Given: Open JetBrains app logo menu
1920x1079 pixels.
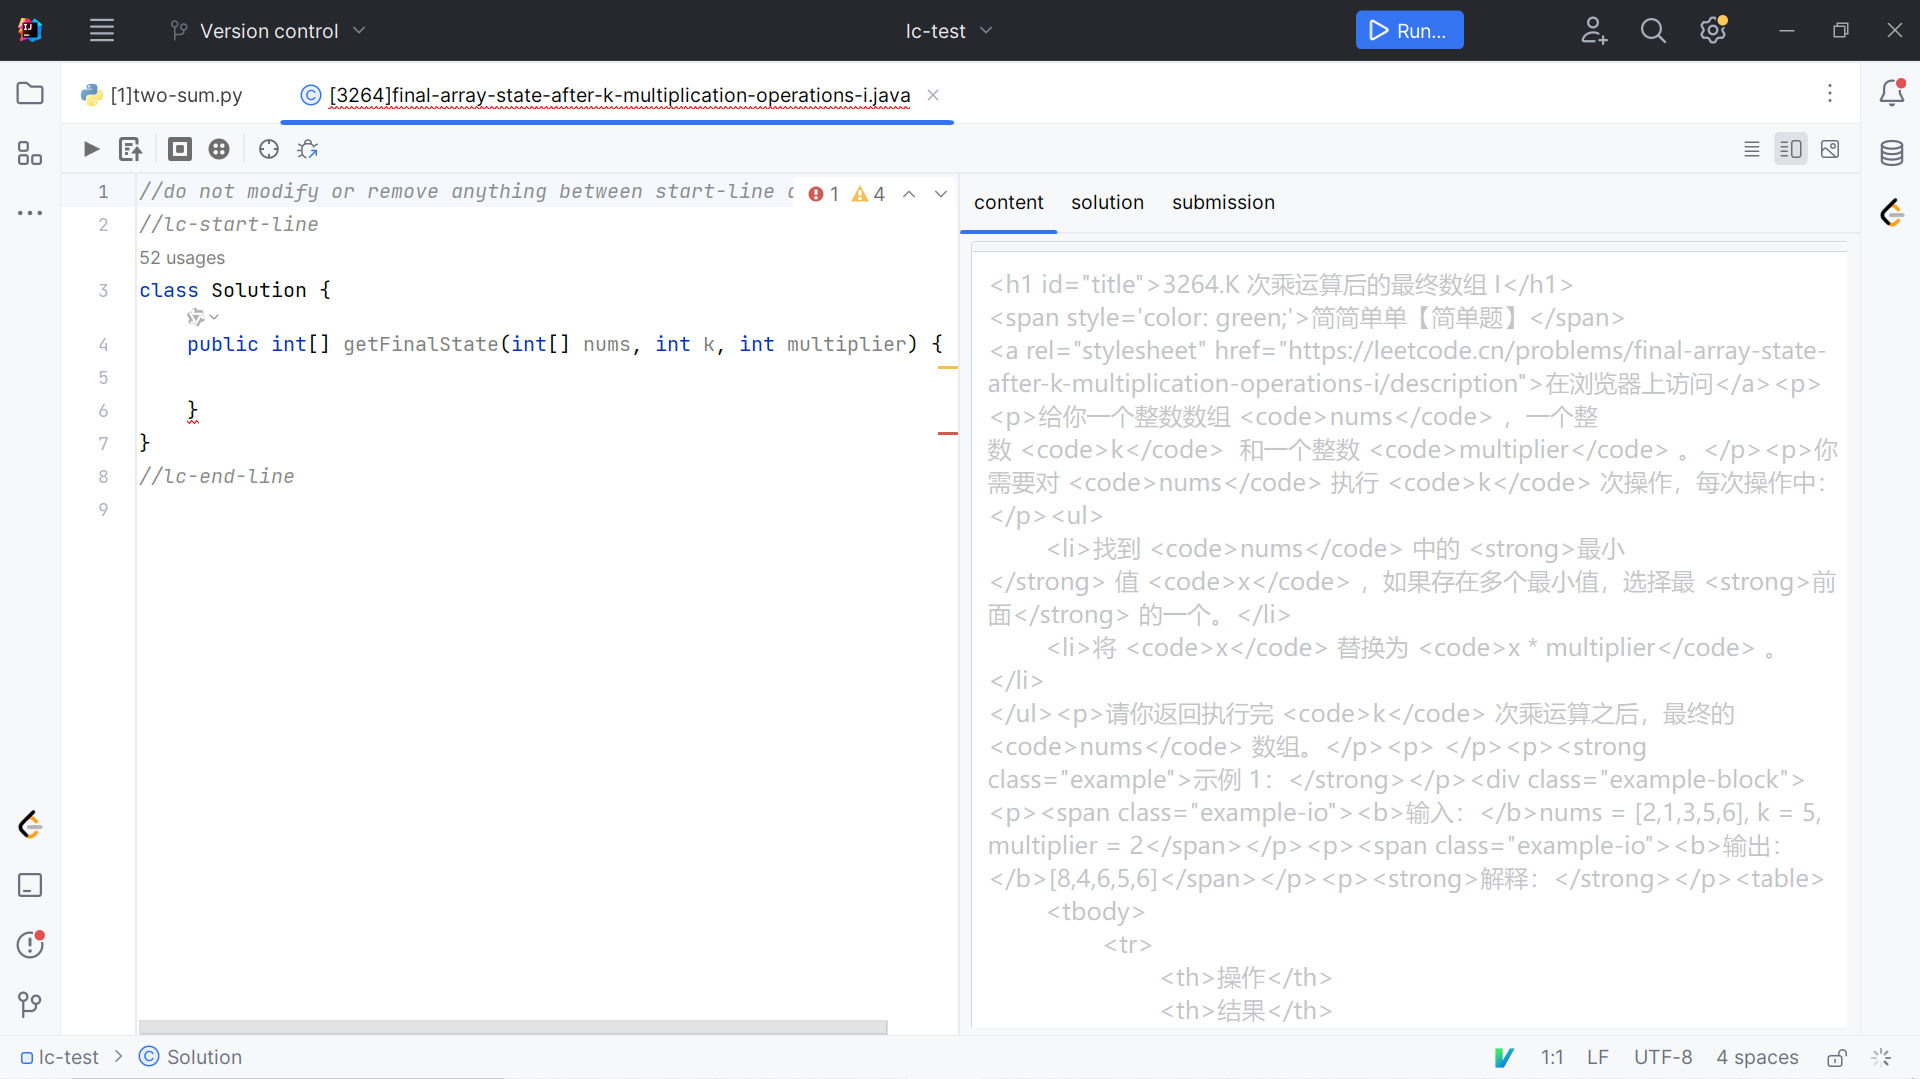Looking at the screenshot, I should pos(30,30).
